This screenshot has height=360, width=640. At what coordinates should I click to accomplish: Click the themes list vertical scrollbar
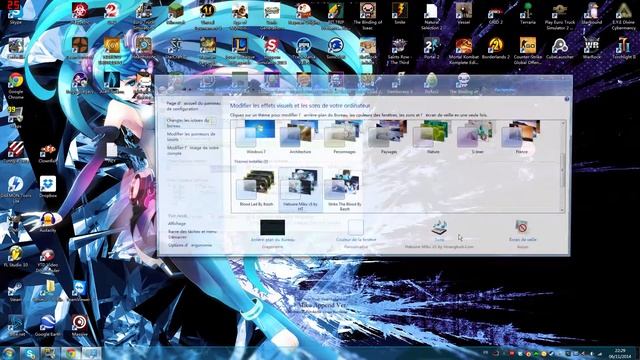click(563, 166)
